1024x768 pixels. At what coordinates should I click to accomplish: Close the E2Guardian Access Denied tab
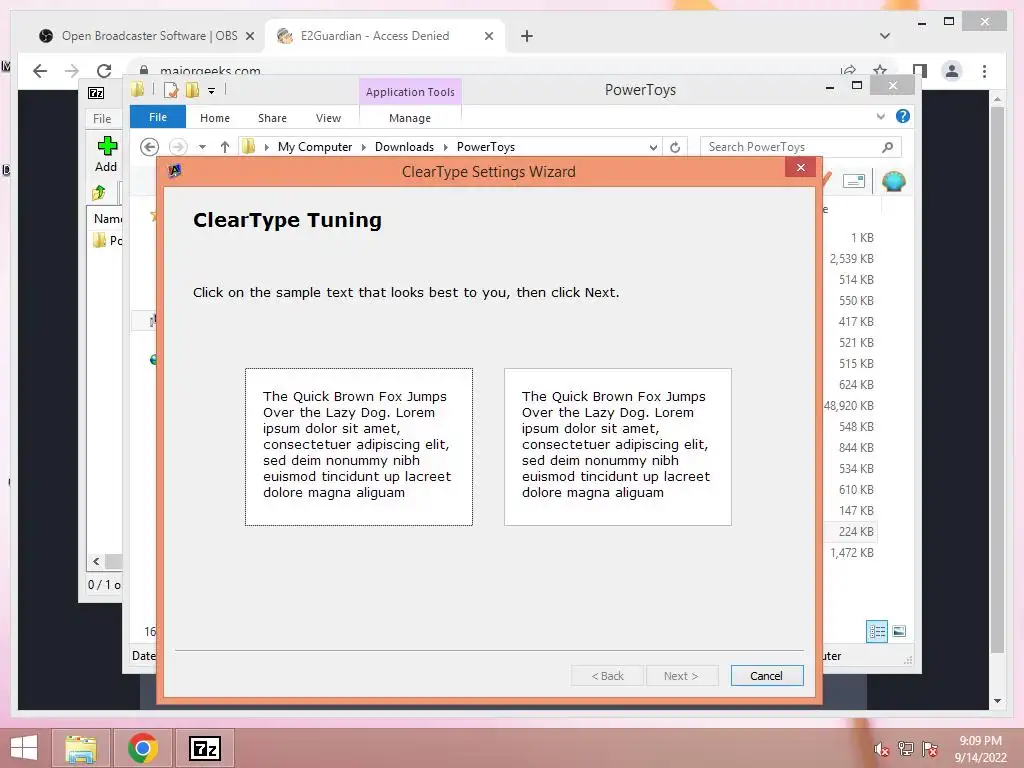coord(488,36)
